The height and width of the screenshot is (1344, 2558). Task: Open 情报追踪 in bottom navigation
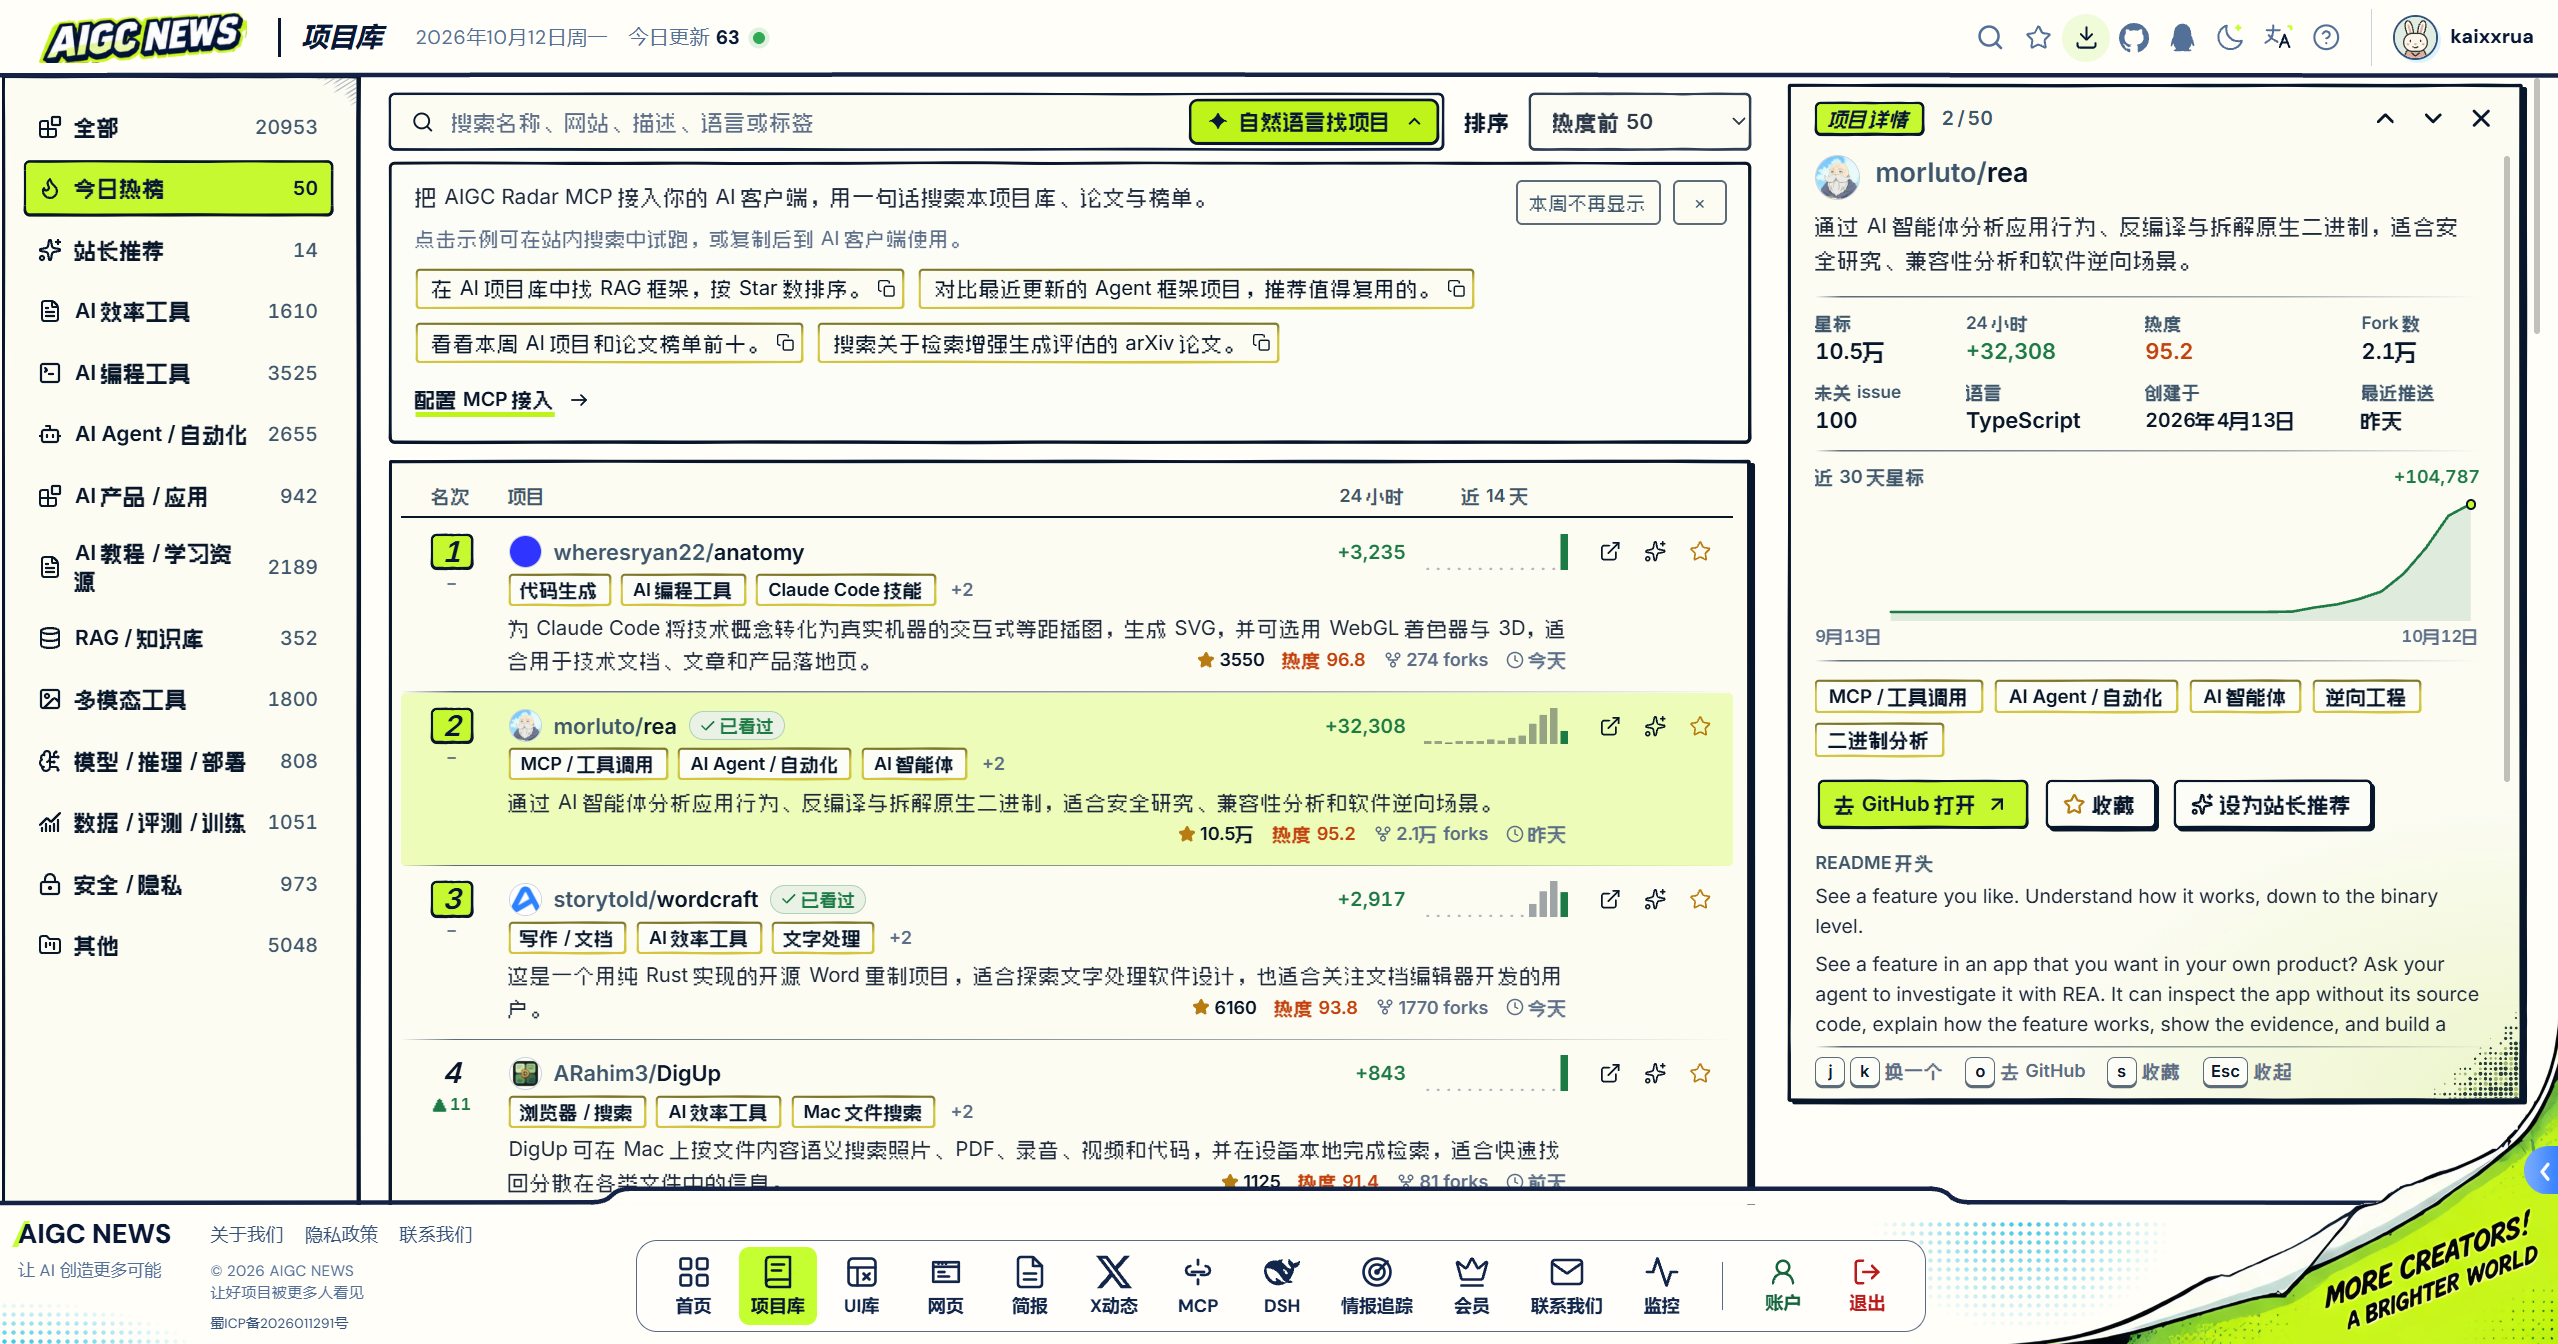(x=1376, y=1285)
